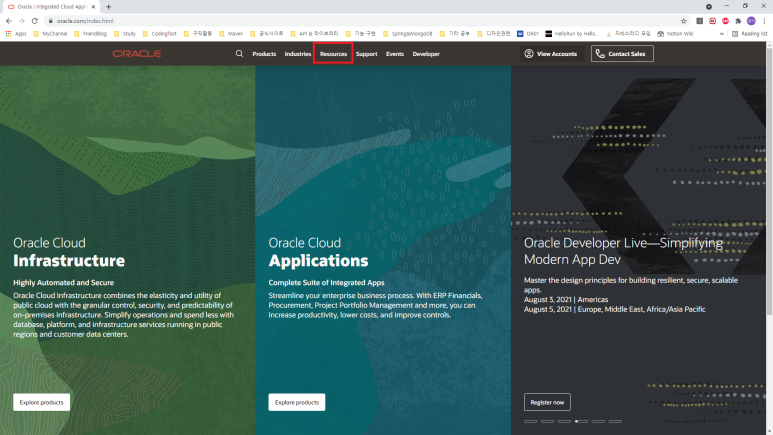Click the View Accounts user icon
Image resolution: width=773 pixels, height=435 pixels.
tap(528, 53)
